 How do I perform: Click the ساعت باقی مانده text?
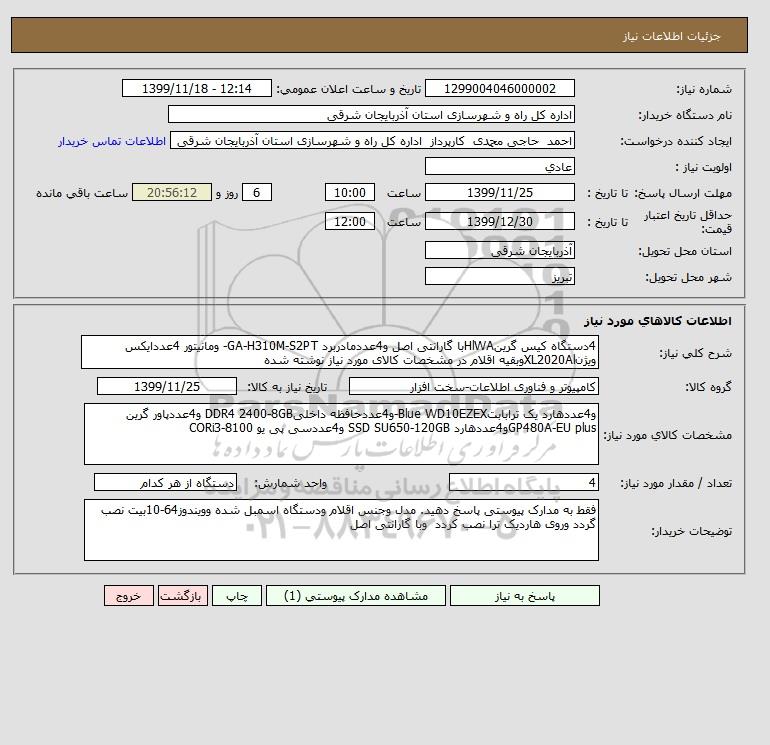82,193
